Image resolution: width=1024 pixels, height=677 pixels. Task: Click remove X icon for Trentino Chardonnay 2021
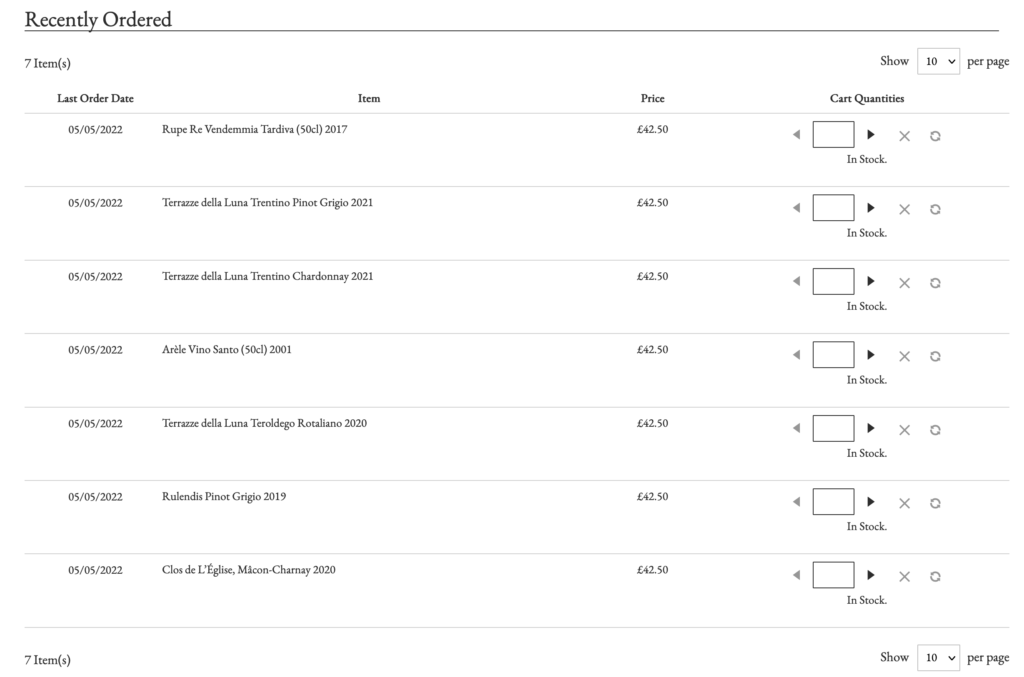[x=904, y=283]
